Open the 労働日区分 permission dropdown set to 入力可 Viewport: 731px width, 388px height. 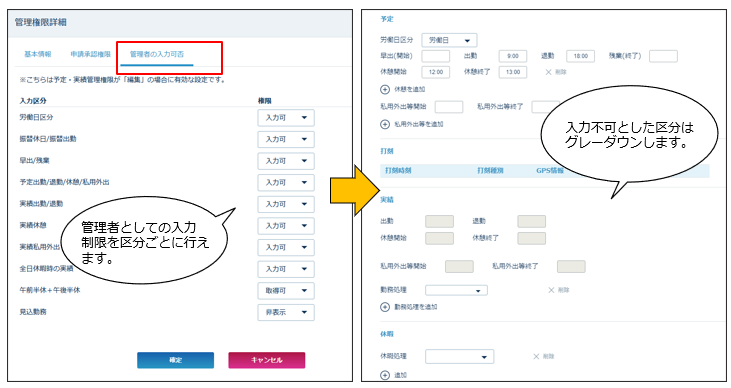(x=286, y=118)
